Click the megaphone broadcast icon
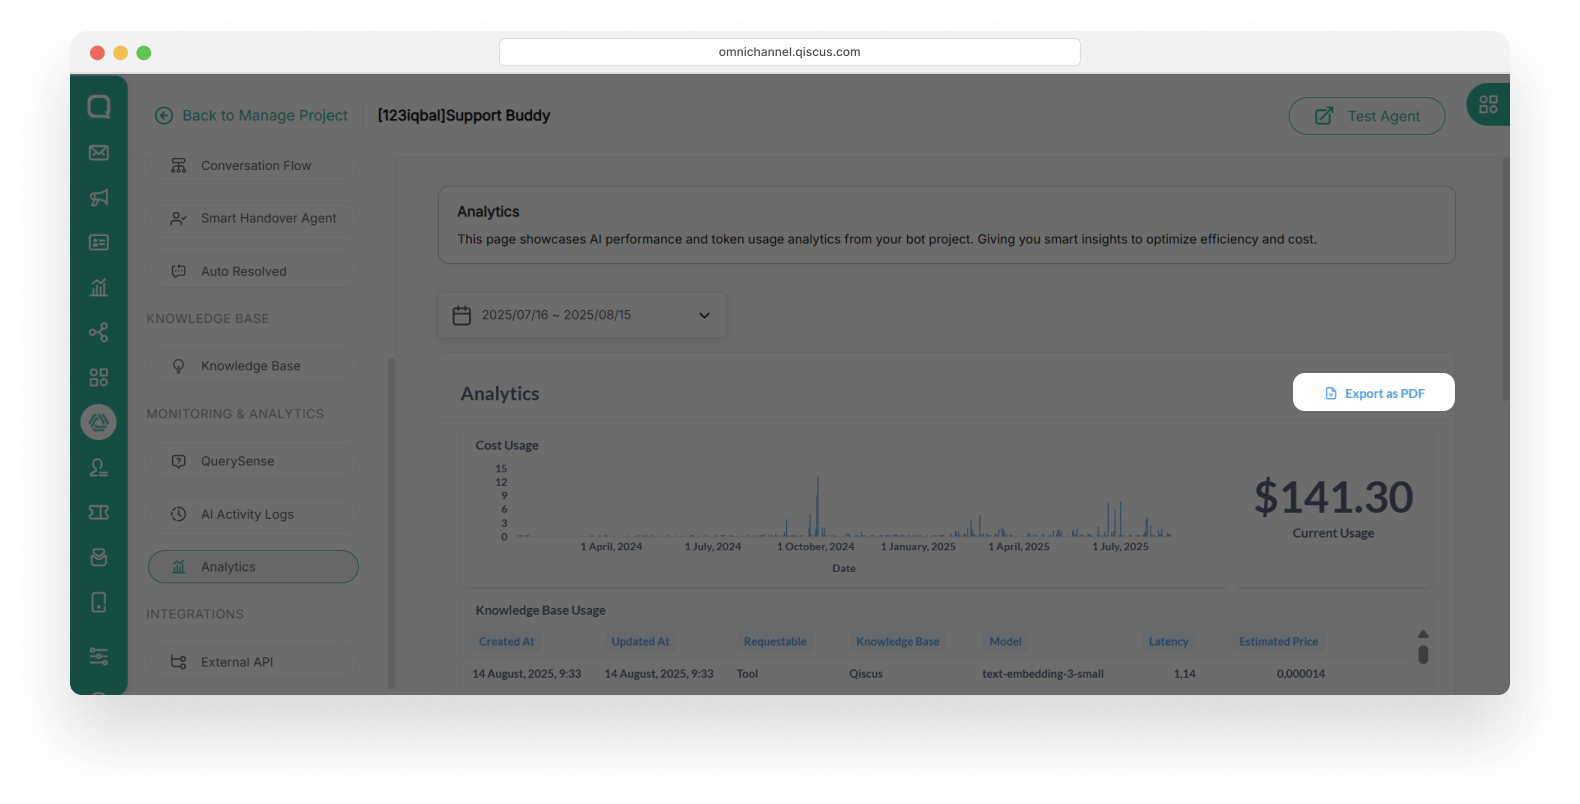The height and width of the screenshot is (804, 1580). (x=99, y=198)
